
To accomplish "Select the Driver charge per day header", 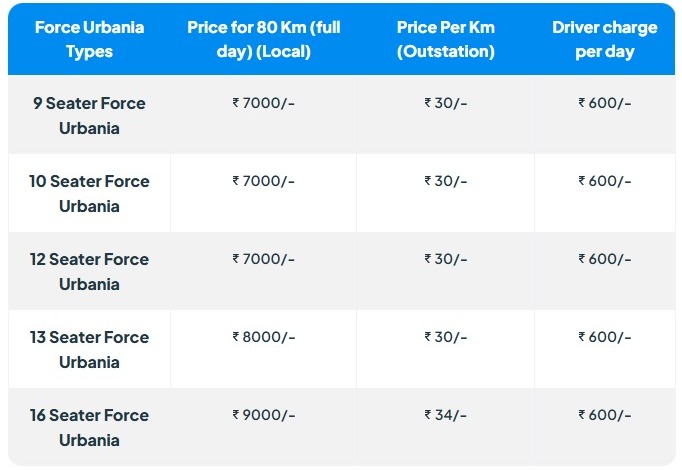I will 605,39.
